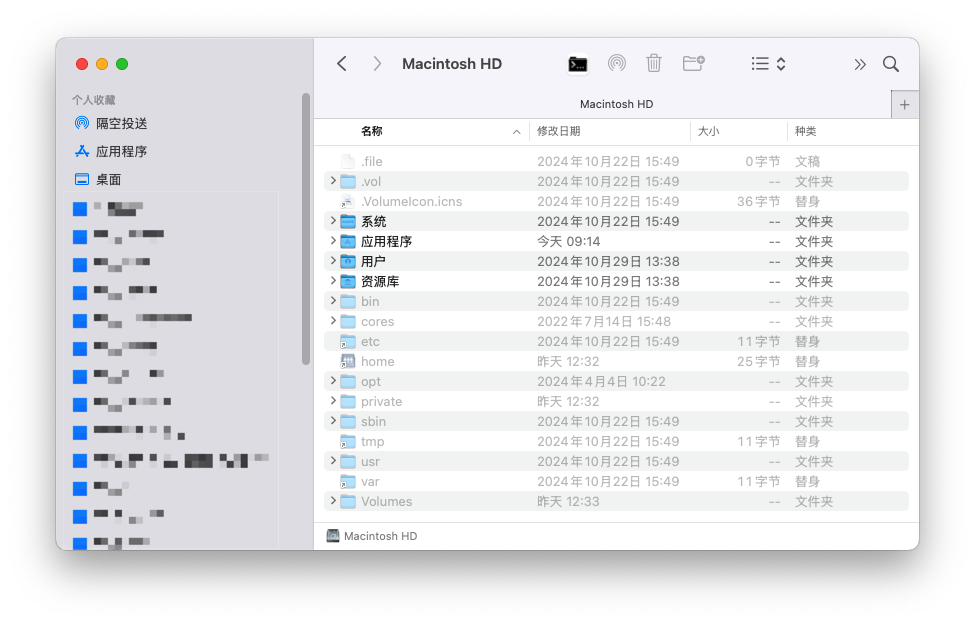Select the tmp alias icon
975x624 pixels.
coord(348,441)
